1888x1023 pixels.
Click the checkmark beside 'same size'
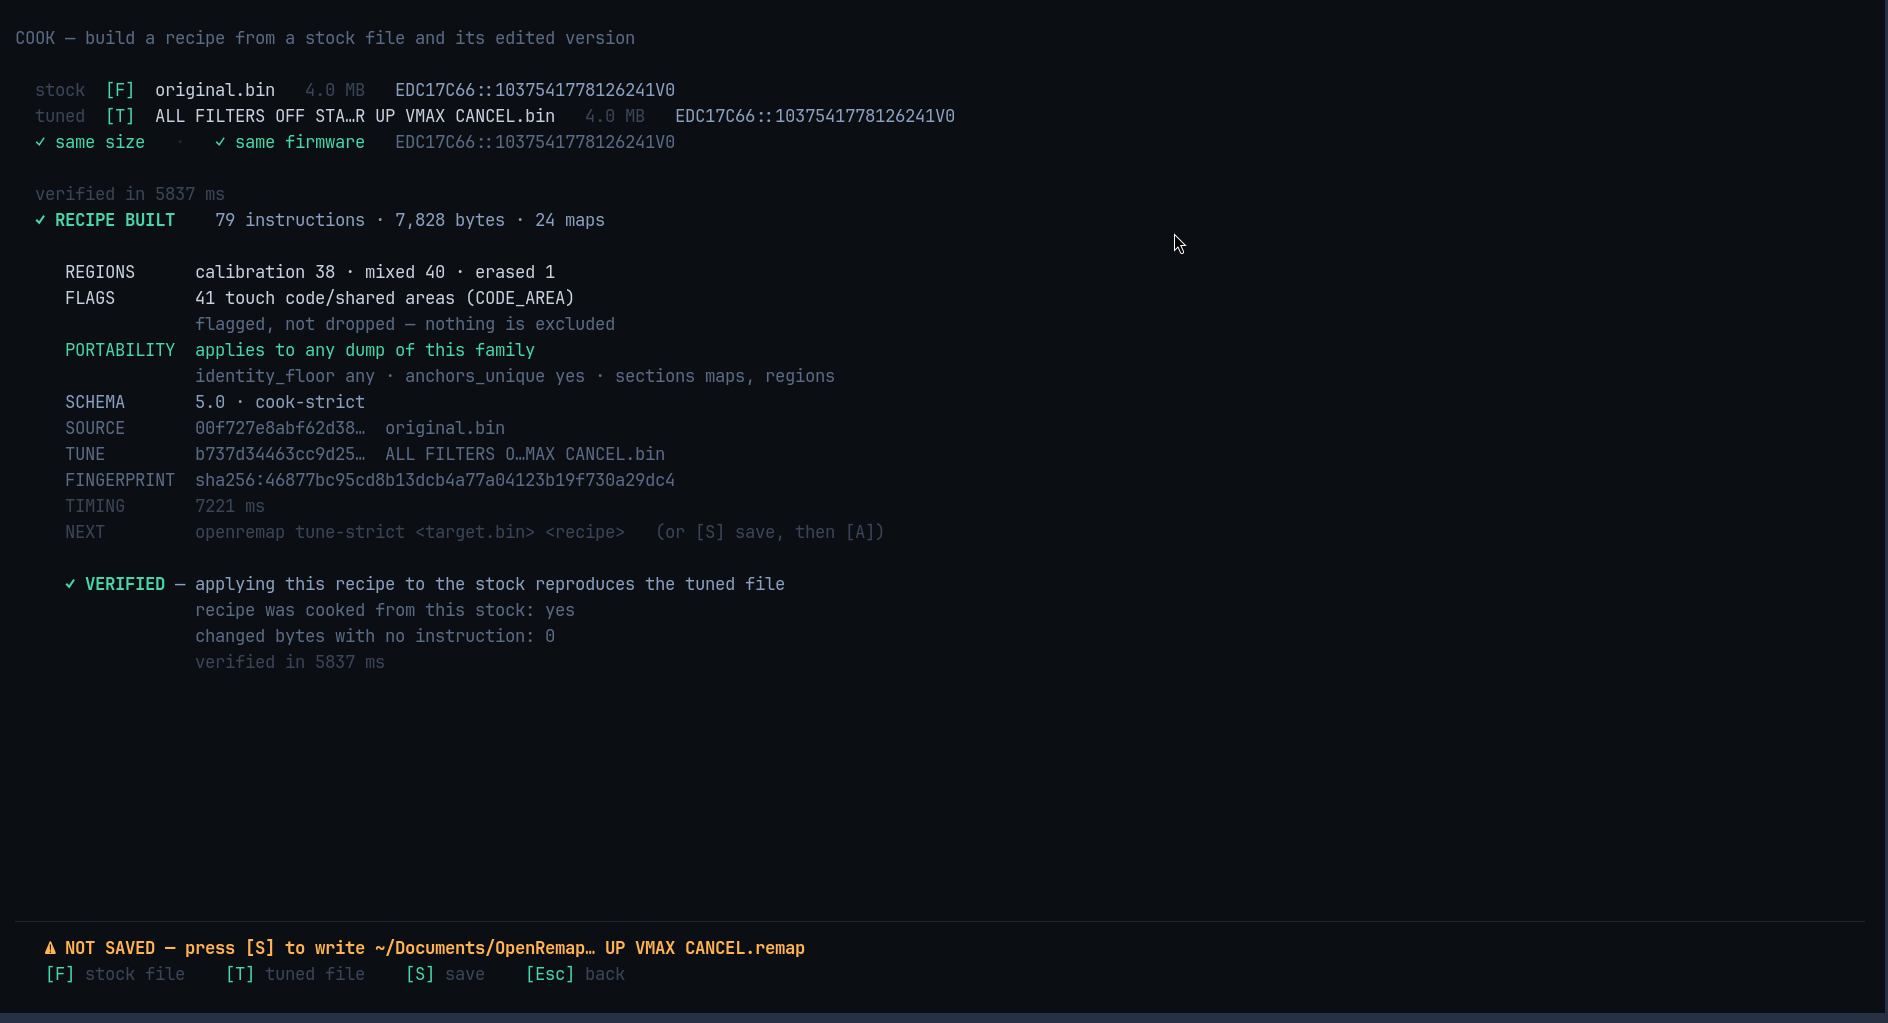point(40,142)
